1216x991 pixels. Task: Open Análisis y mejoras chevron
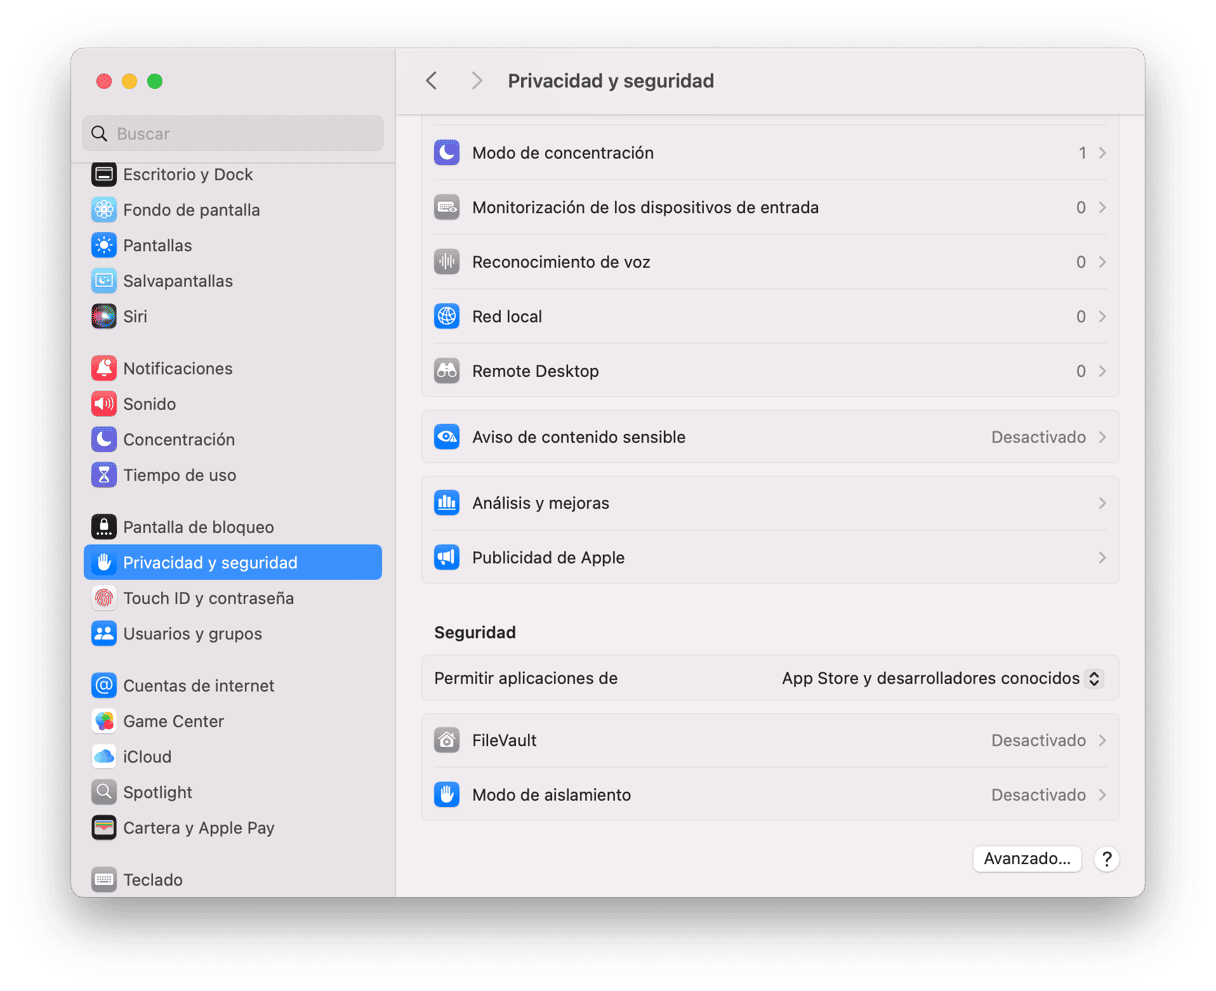pos(1102,503)
